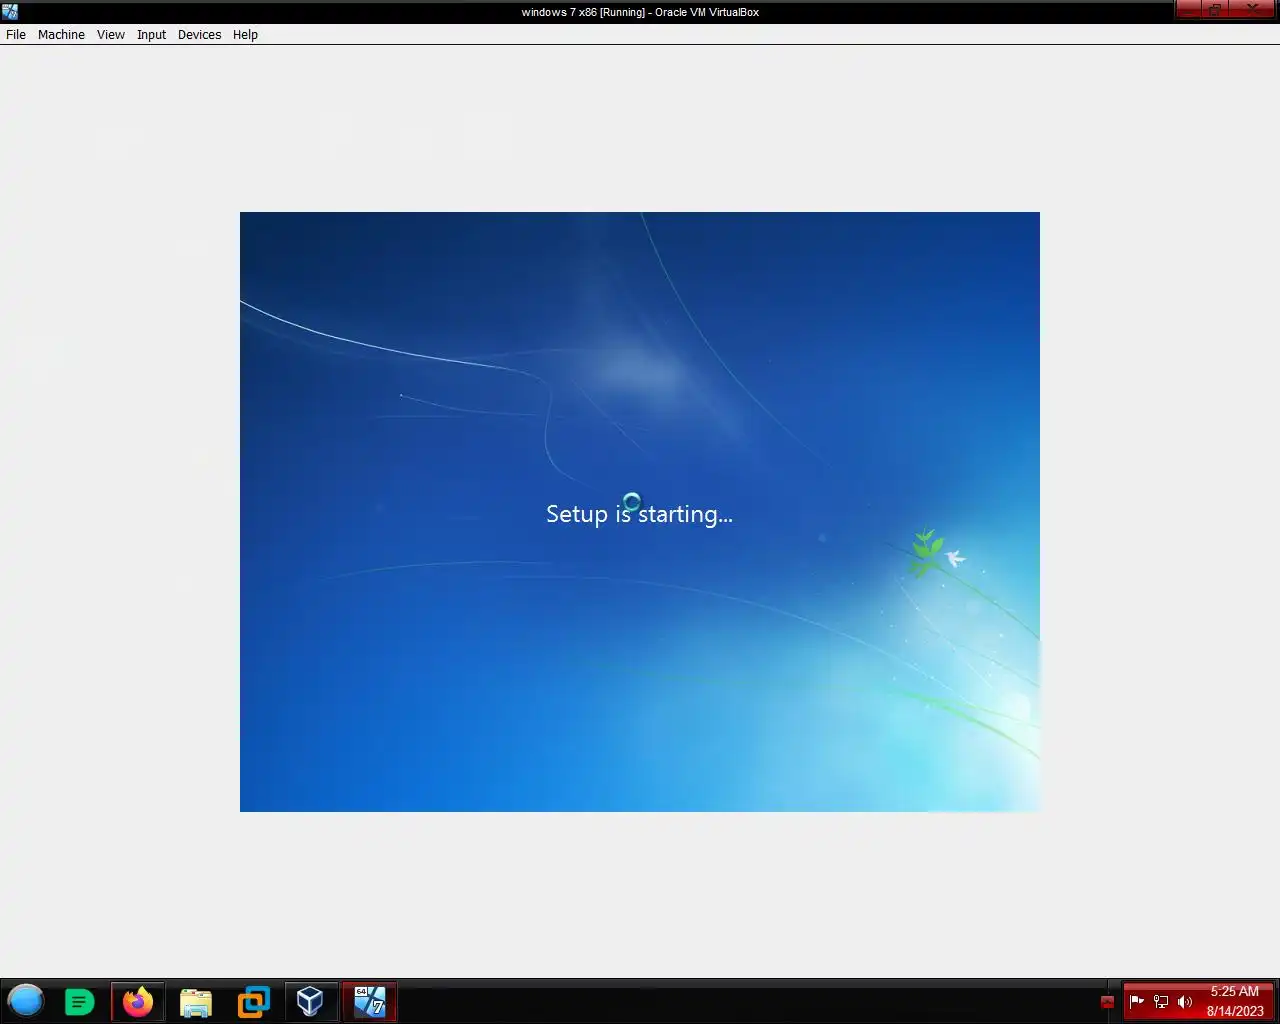Open the orange-blue VMware taskbar icon
Viewport: 1280px width, 1024px height.
pos(253,1001)
